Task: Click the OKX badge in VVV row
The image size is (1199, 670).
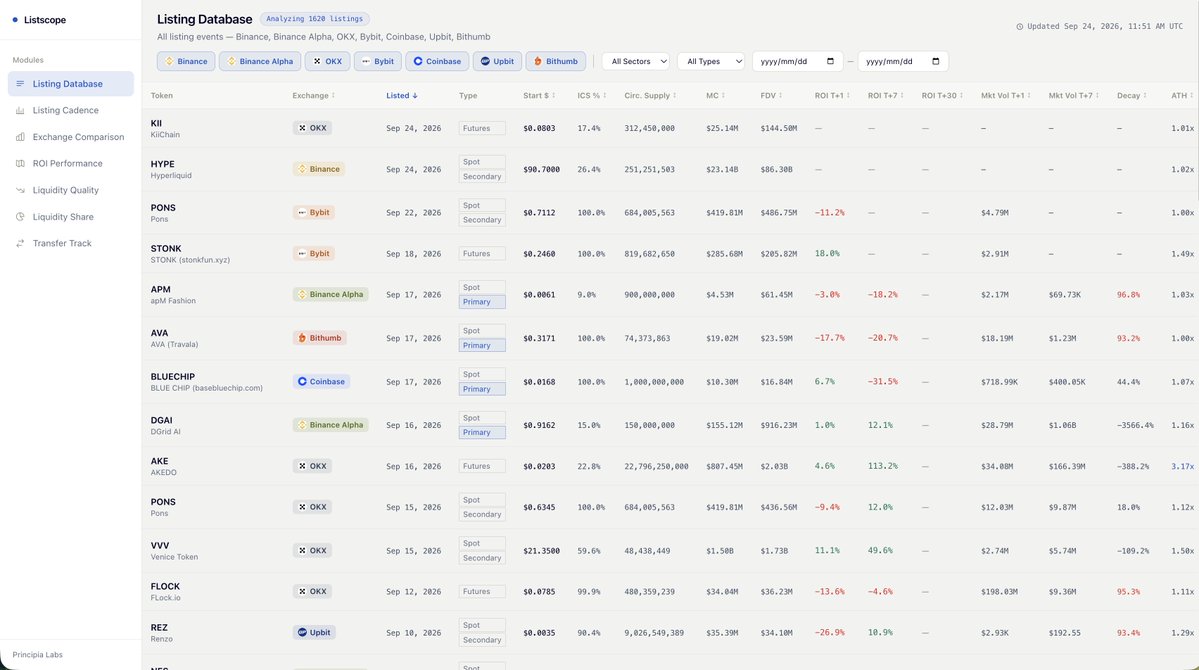Action: (312, 551)
